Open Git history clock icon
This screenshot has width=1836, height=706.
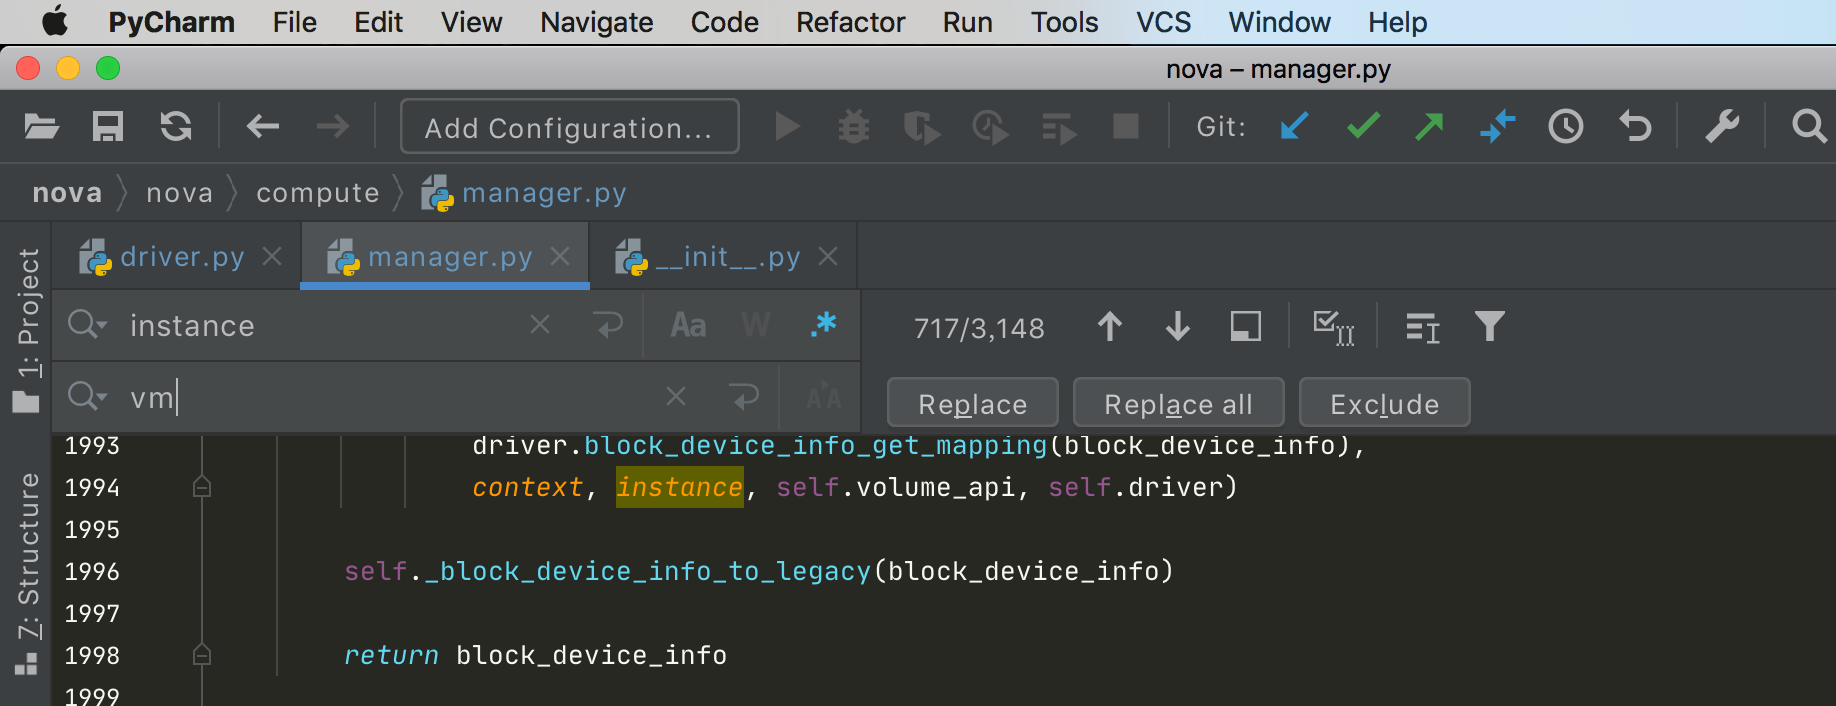[x=1565, y=127]
